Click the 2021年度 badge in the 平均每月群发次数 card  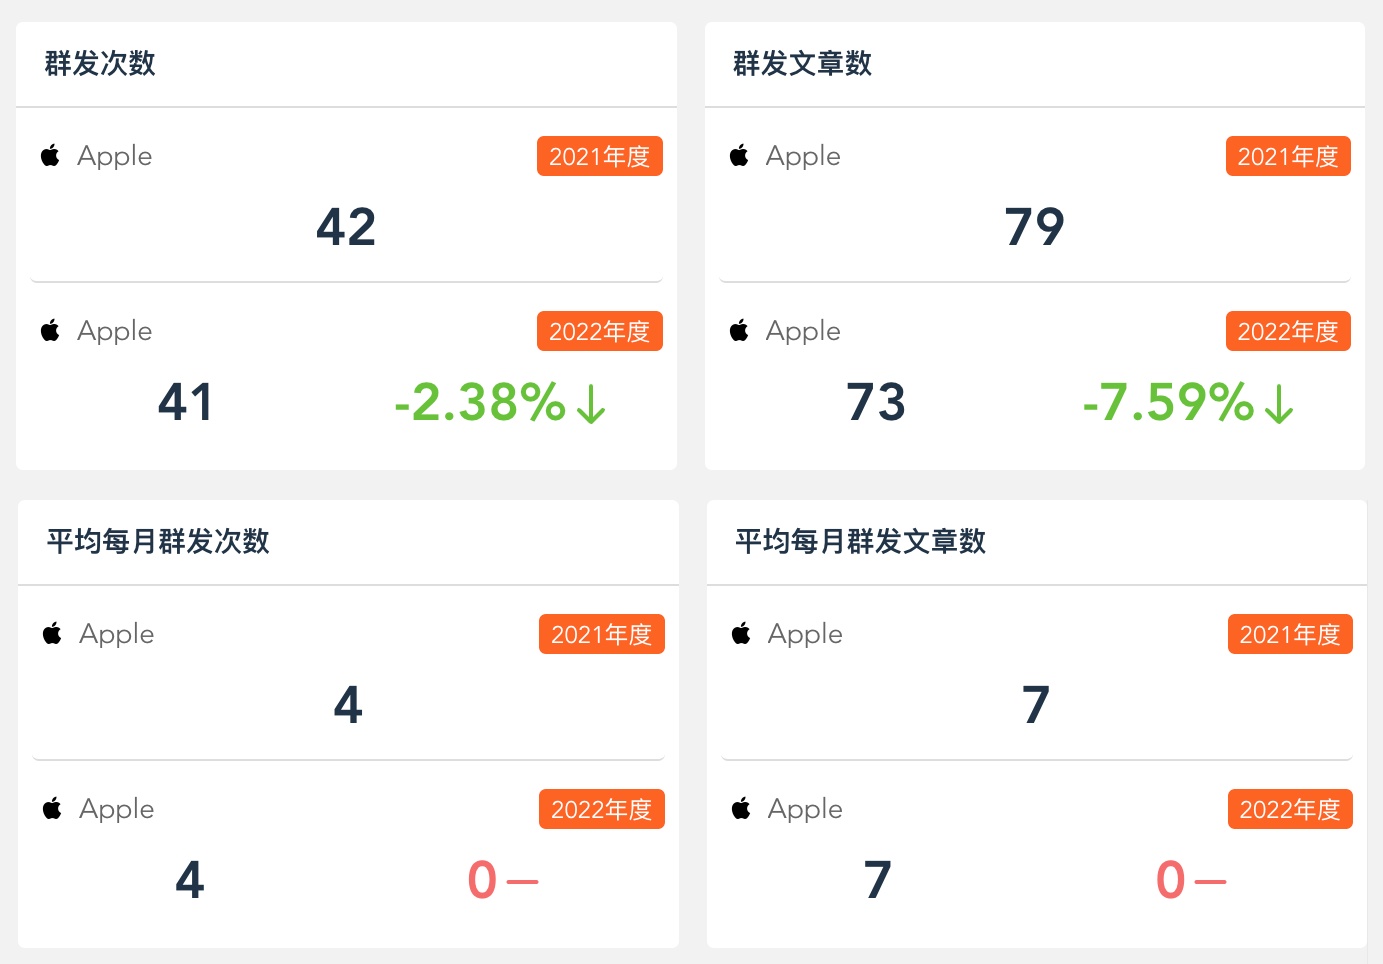602,634
